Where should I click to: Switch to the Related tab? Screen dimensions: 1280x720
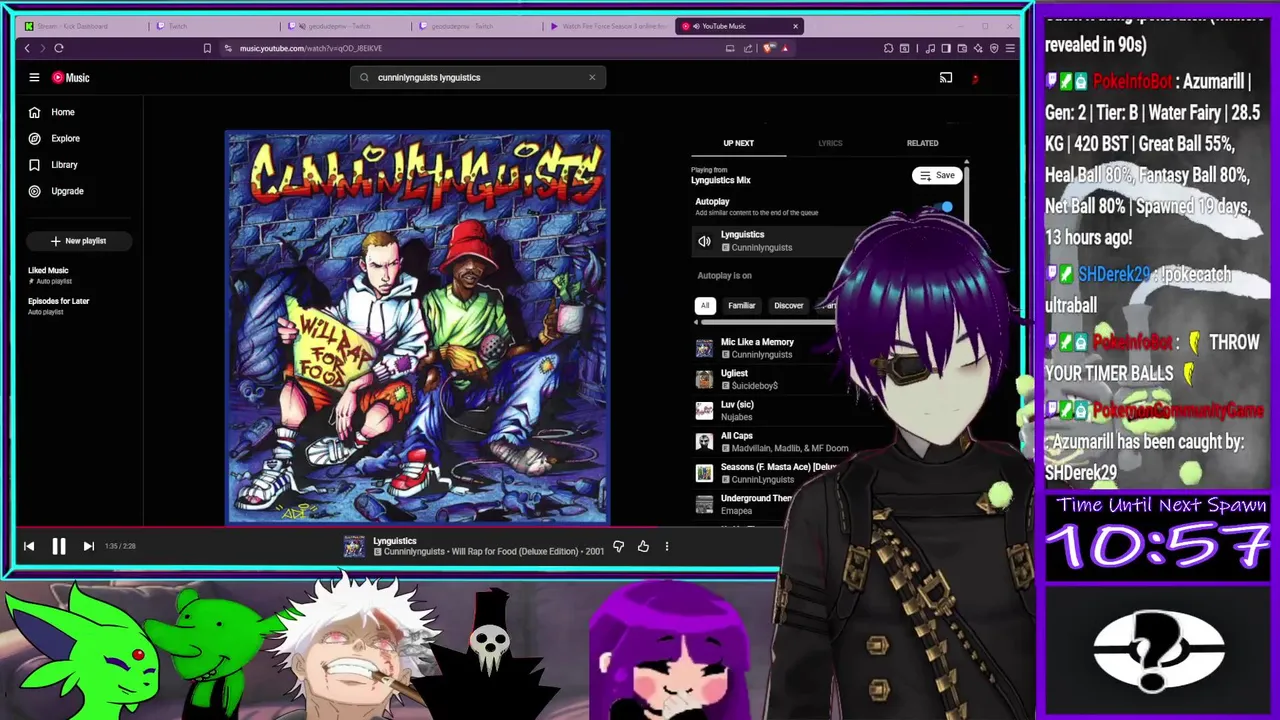(922, 143)
